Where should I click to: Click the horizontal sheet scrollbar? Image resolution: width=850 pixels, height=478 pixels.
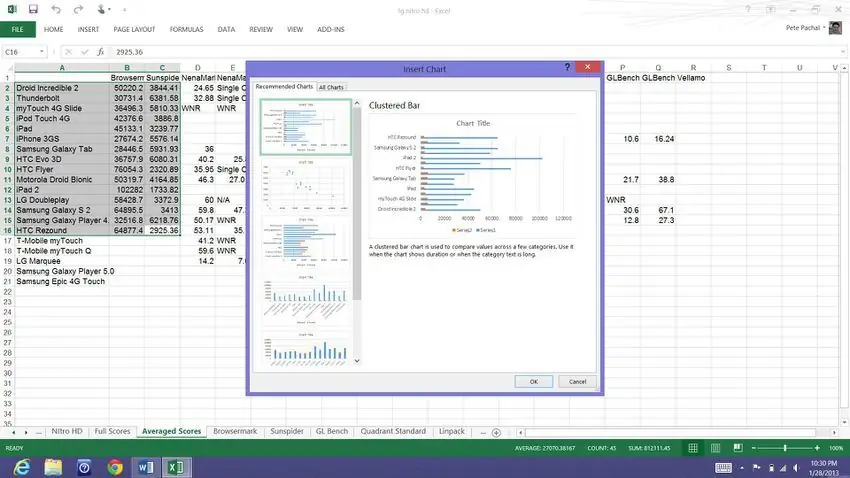point(670,432)
